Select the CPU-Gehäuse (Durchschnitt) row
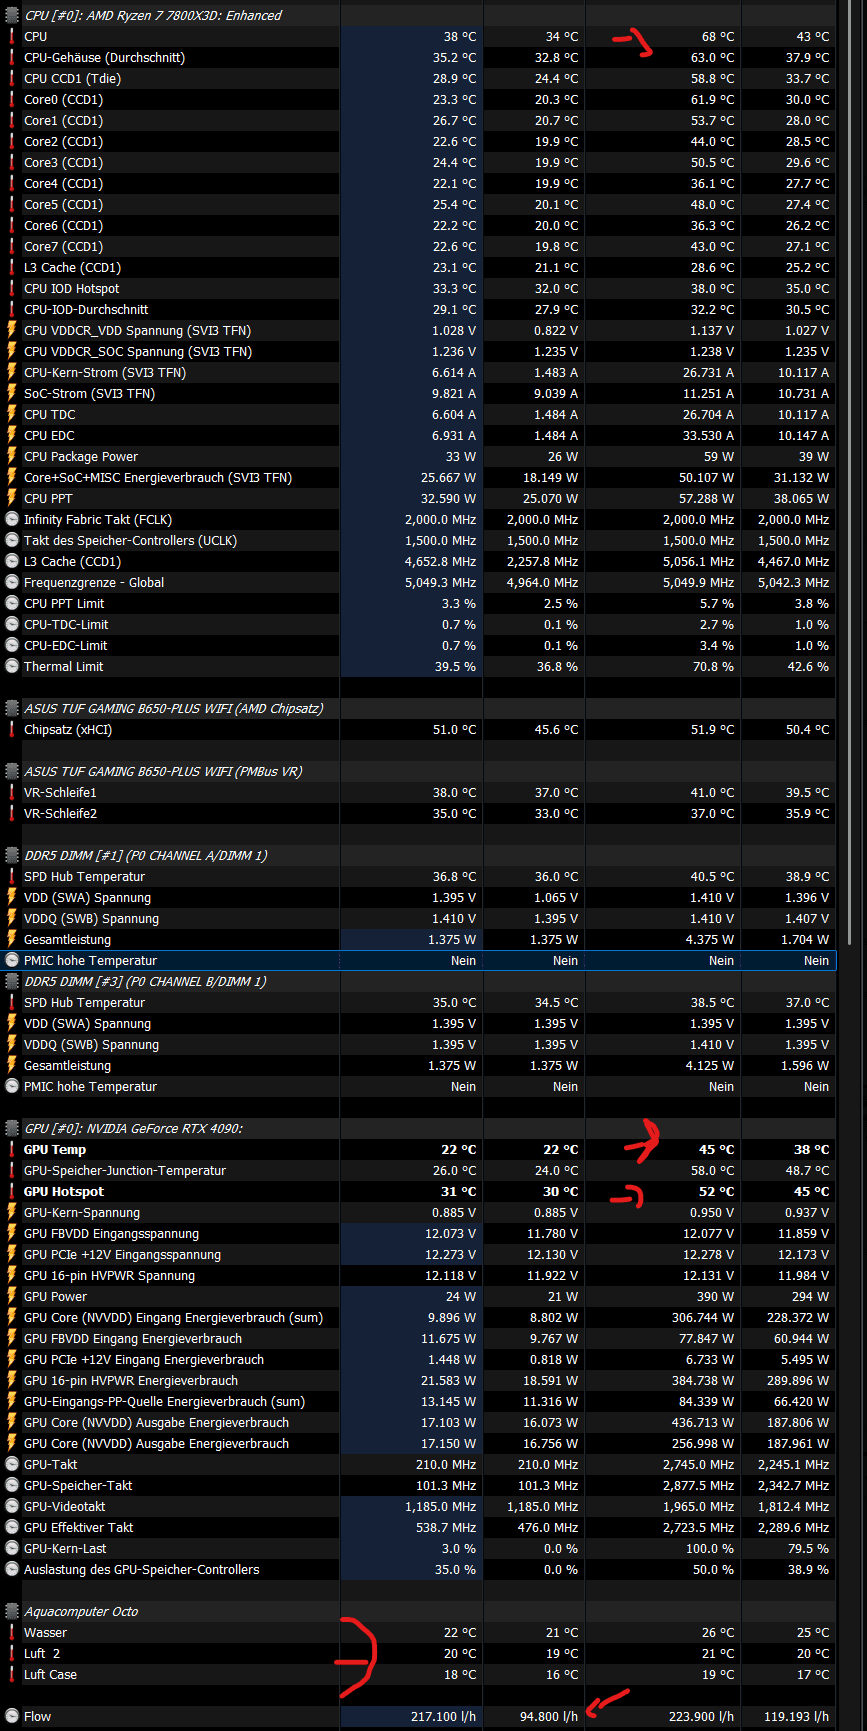The image size is (867, 1731). (x=418, y=58)
